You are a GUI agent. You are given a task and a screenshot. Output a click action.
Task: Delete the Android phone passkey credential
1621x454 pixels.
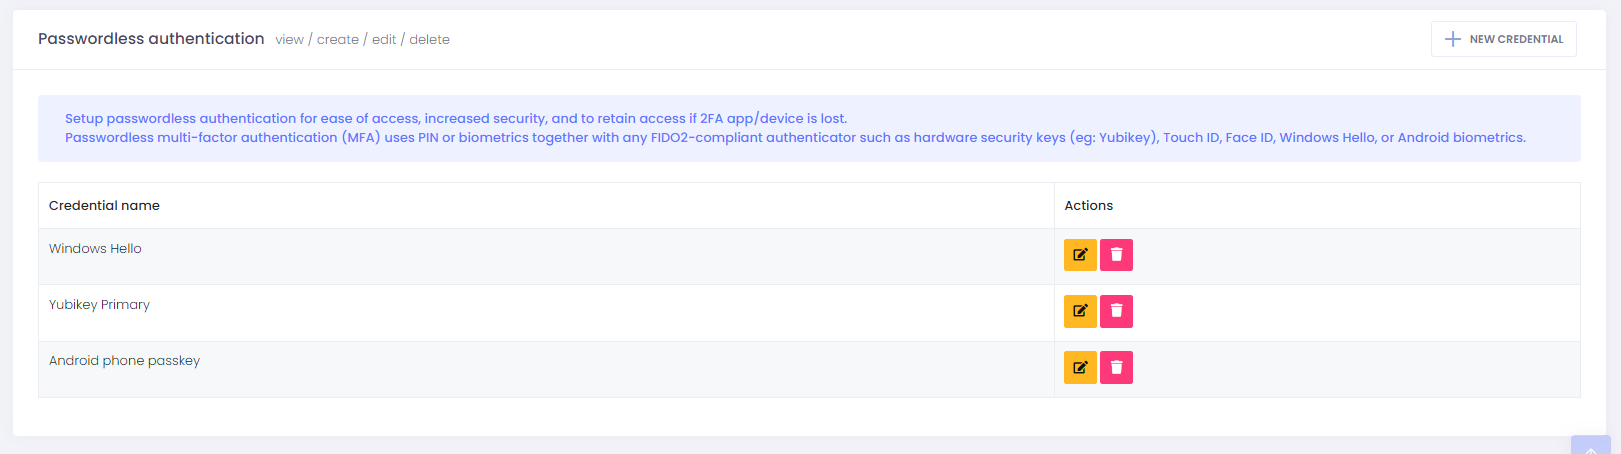tap(1116, 367)
